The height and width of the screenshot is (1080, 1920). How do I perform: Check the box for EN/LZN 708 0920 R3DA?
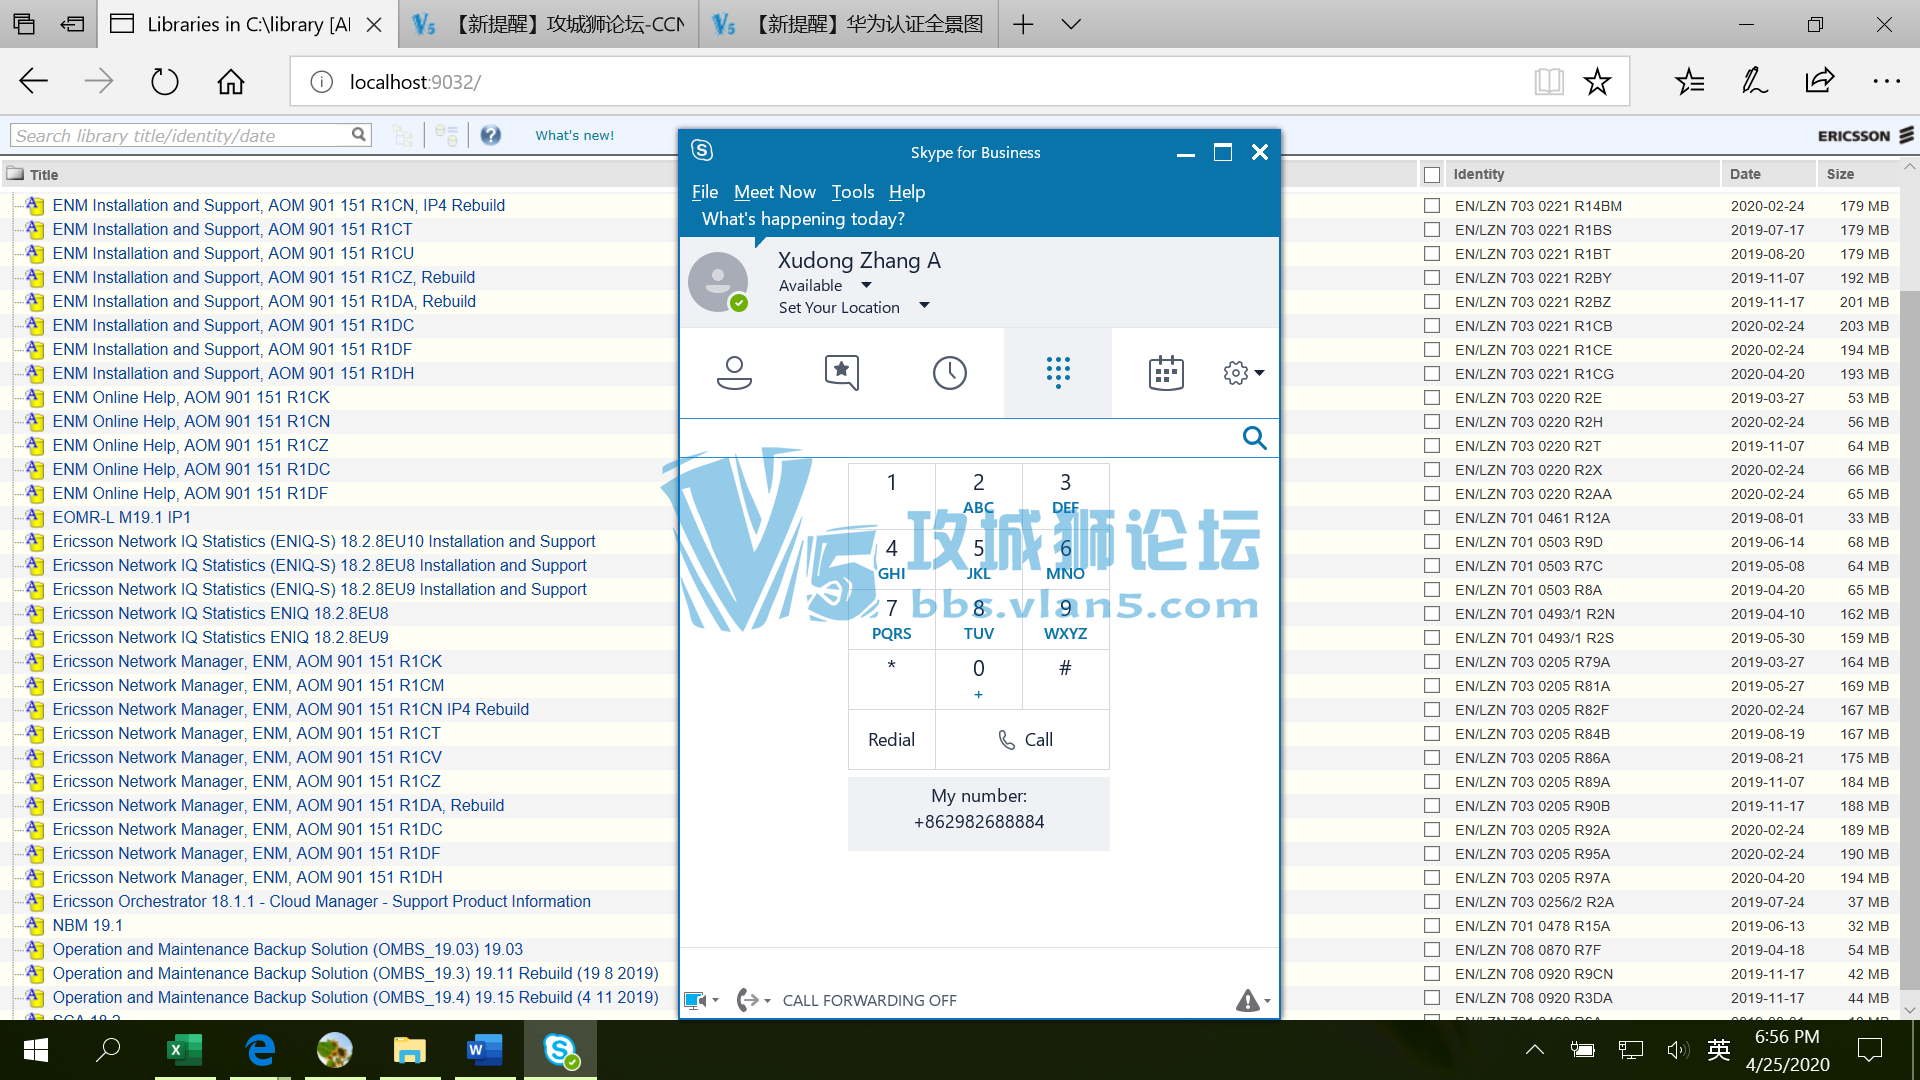coord(1432,998)
